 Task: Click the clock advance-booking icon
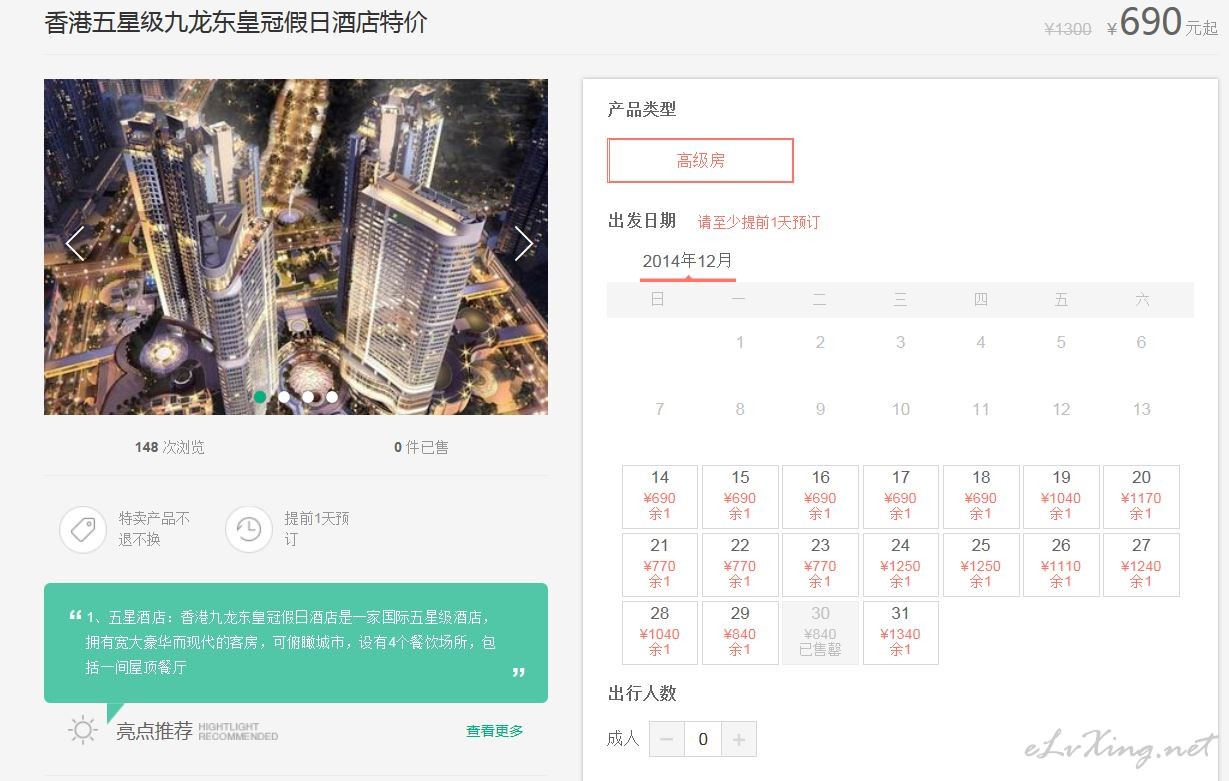click(x=249, y=529)
